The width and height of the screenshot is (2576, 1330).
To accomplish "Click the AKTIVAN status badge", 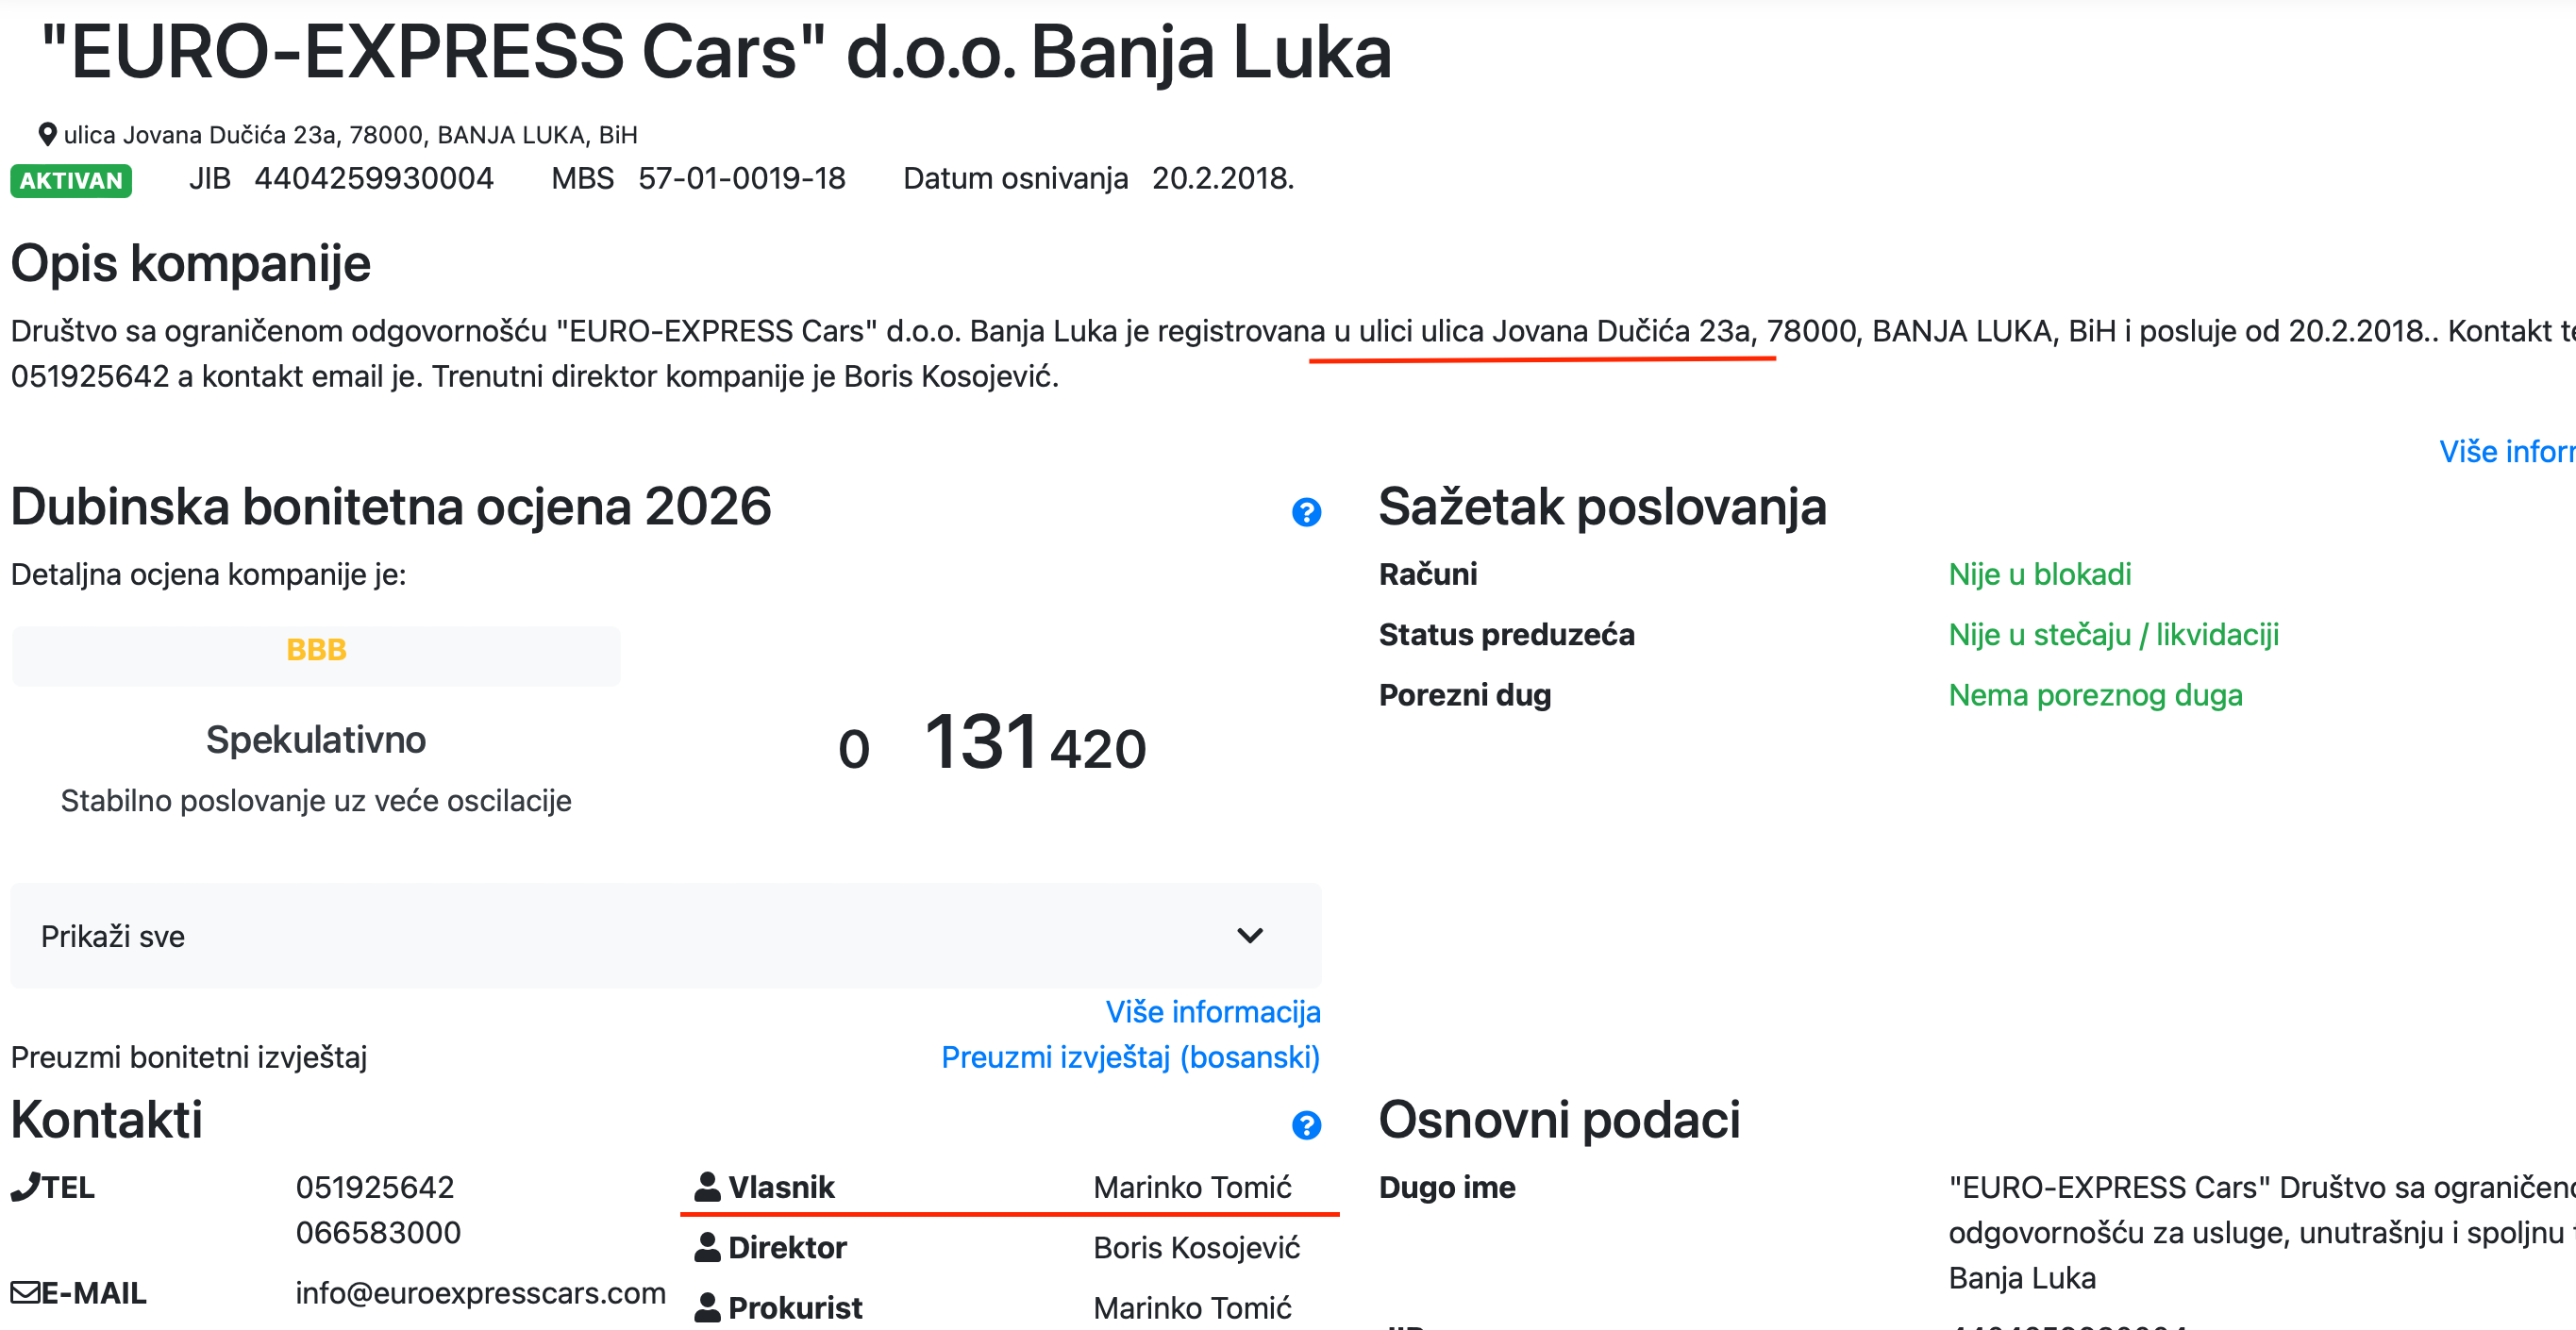I will tap(71, 180).
